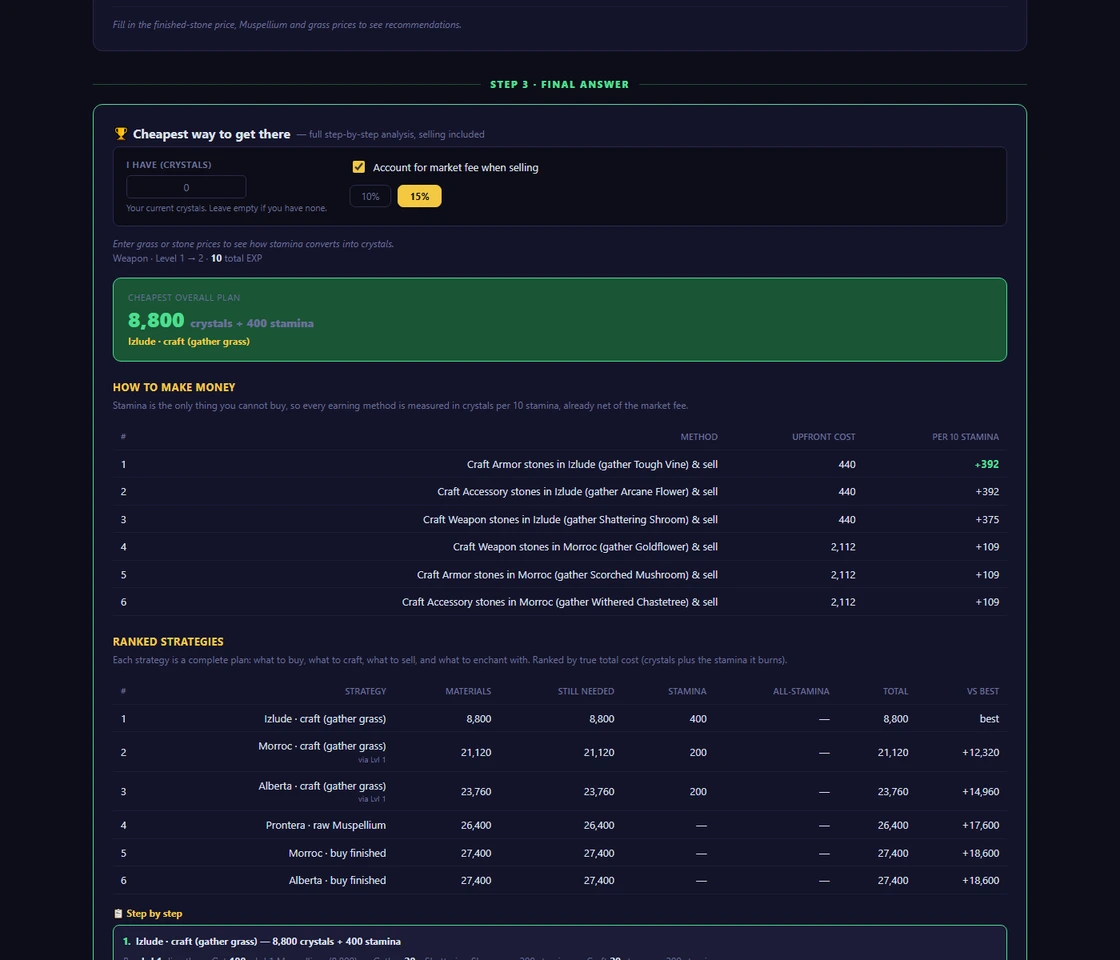Uncheck Account for market fee when selling
The image size is (1120, 960).
pyautogui.click(x=359, y=167)
